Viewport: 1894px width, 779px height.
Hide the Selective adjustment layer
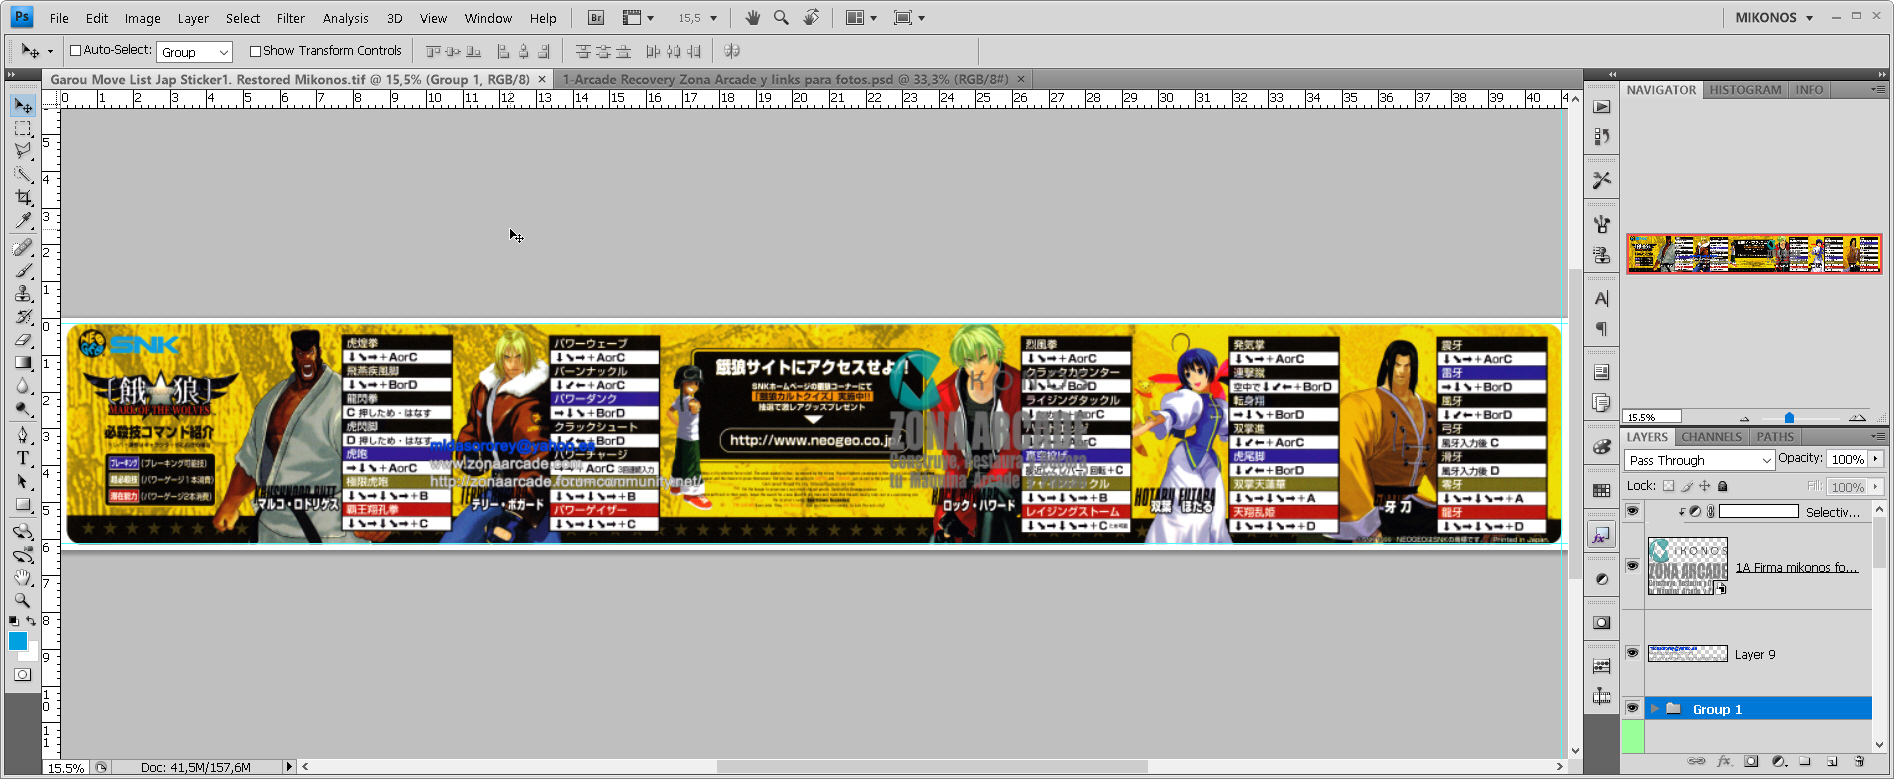1632,511
